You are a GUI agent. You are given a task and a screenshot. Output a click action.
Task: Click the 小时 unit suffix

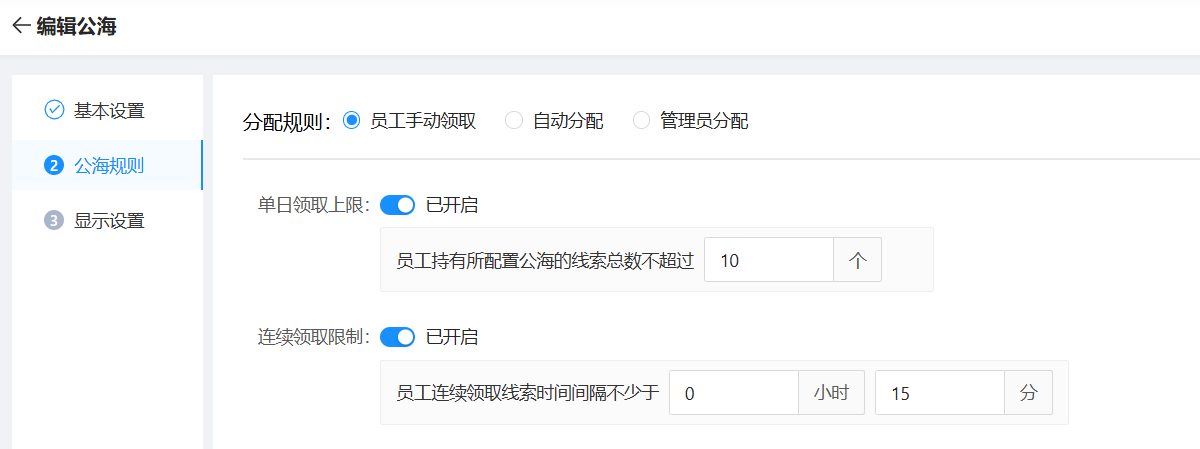coord(831,393)
